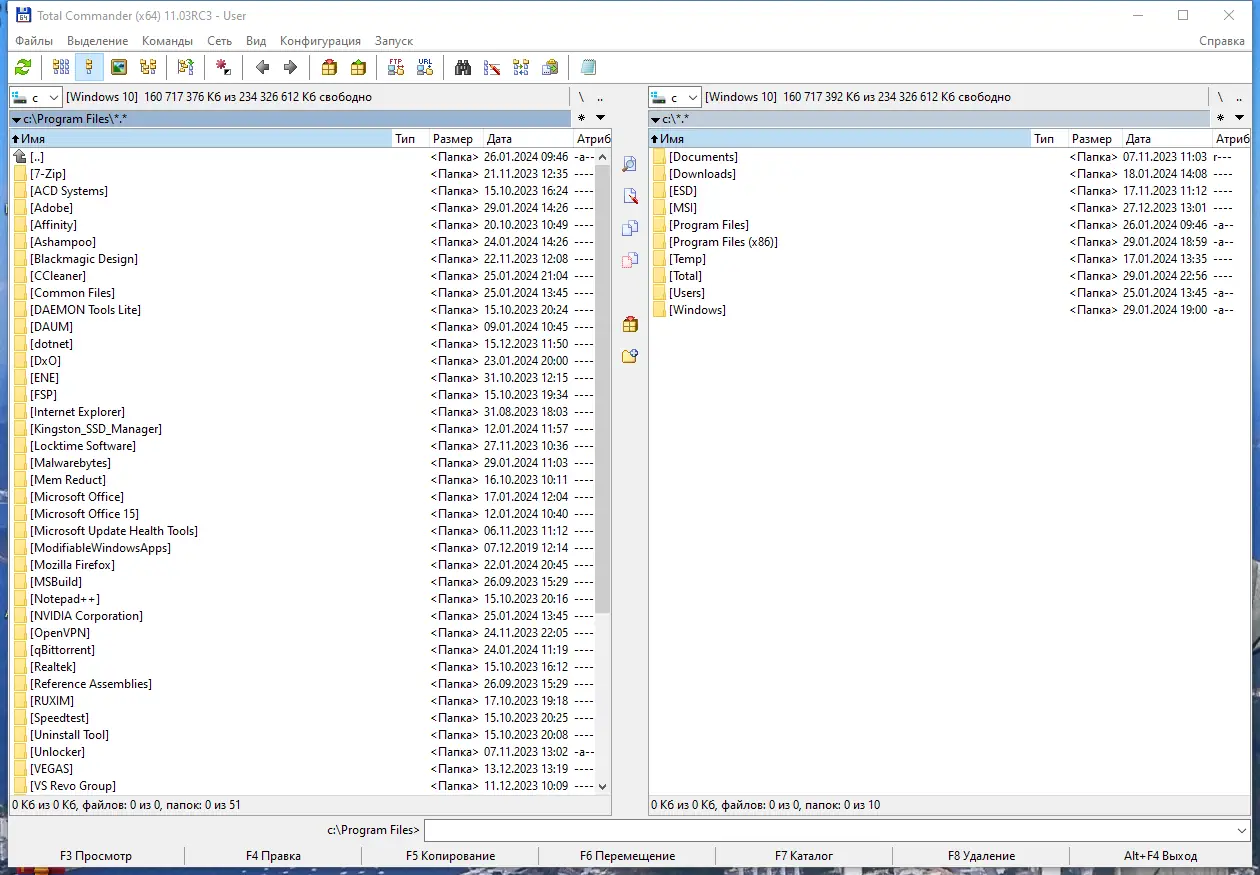This screenshot has height=875, width=1260.
Task: Open the Команды menu
Action: (168, 41)
